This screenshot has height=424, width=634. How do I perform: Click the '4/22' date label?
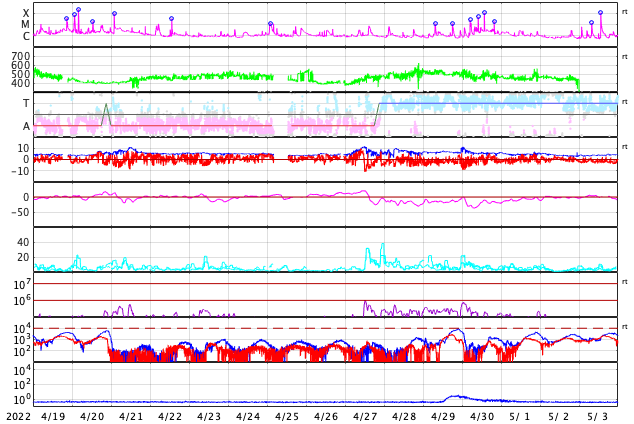pos(170,416)
